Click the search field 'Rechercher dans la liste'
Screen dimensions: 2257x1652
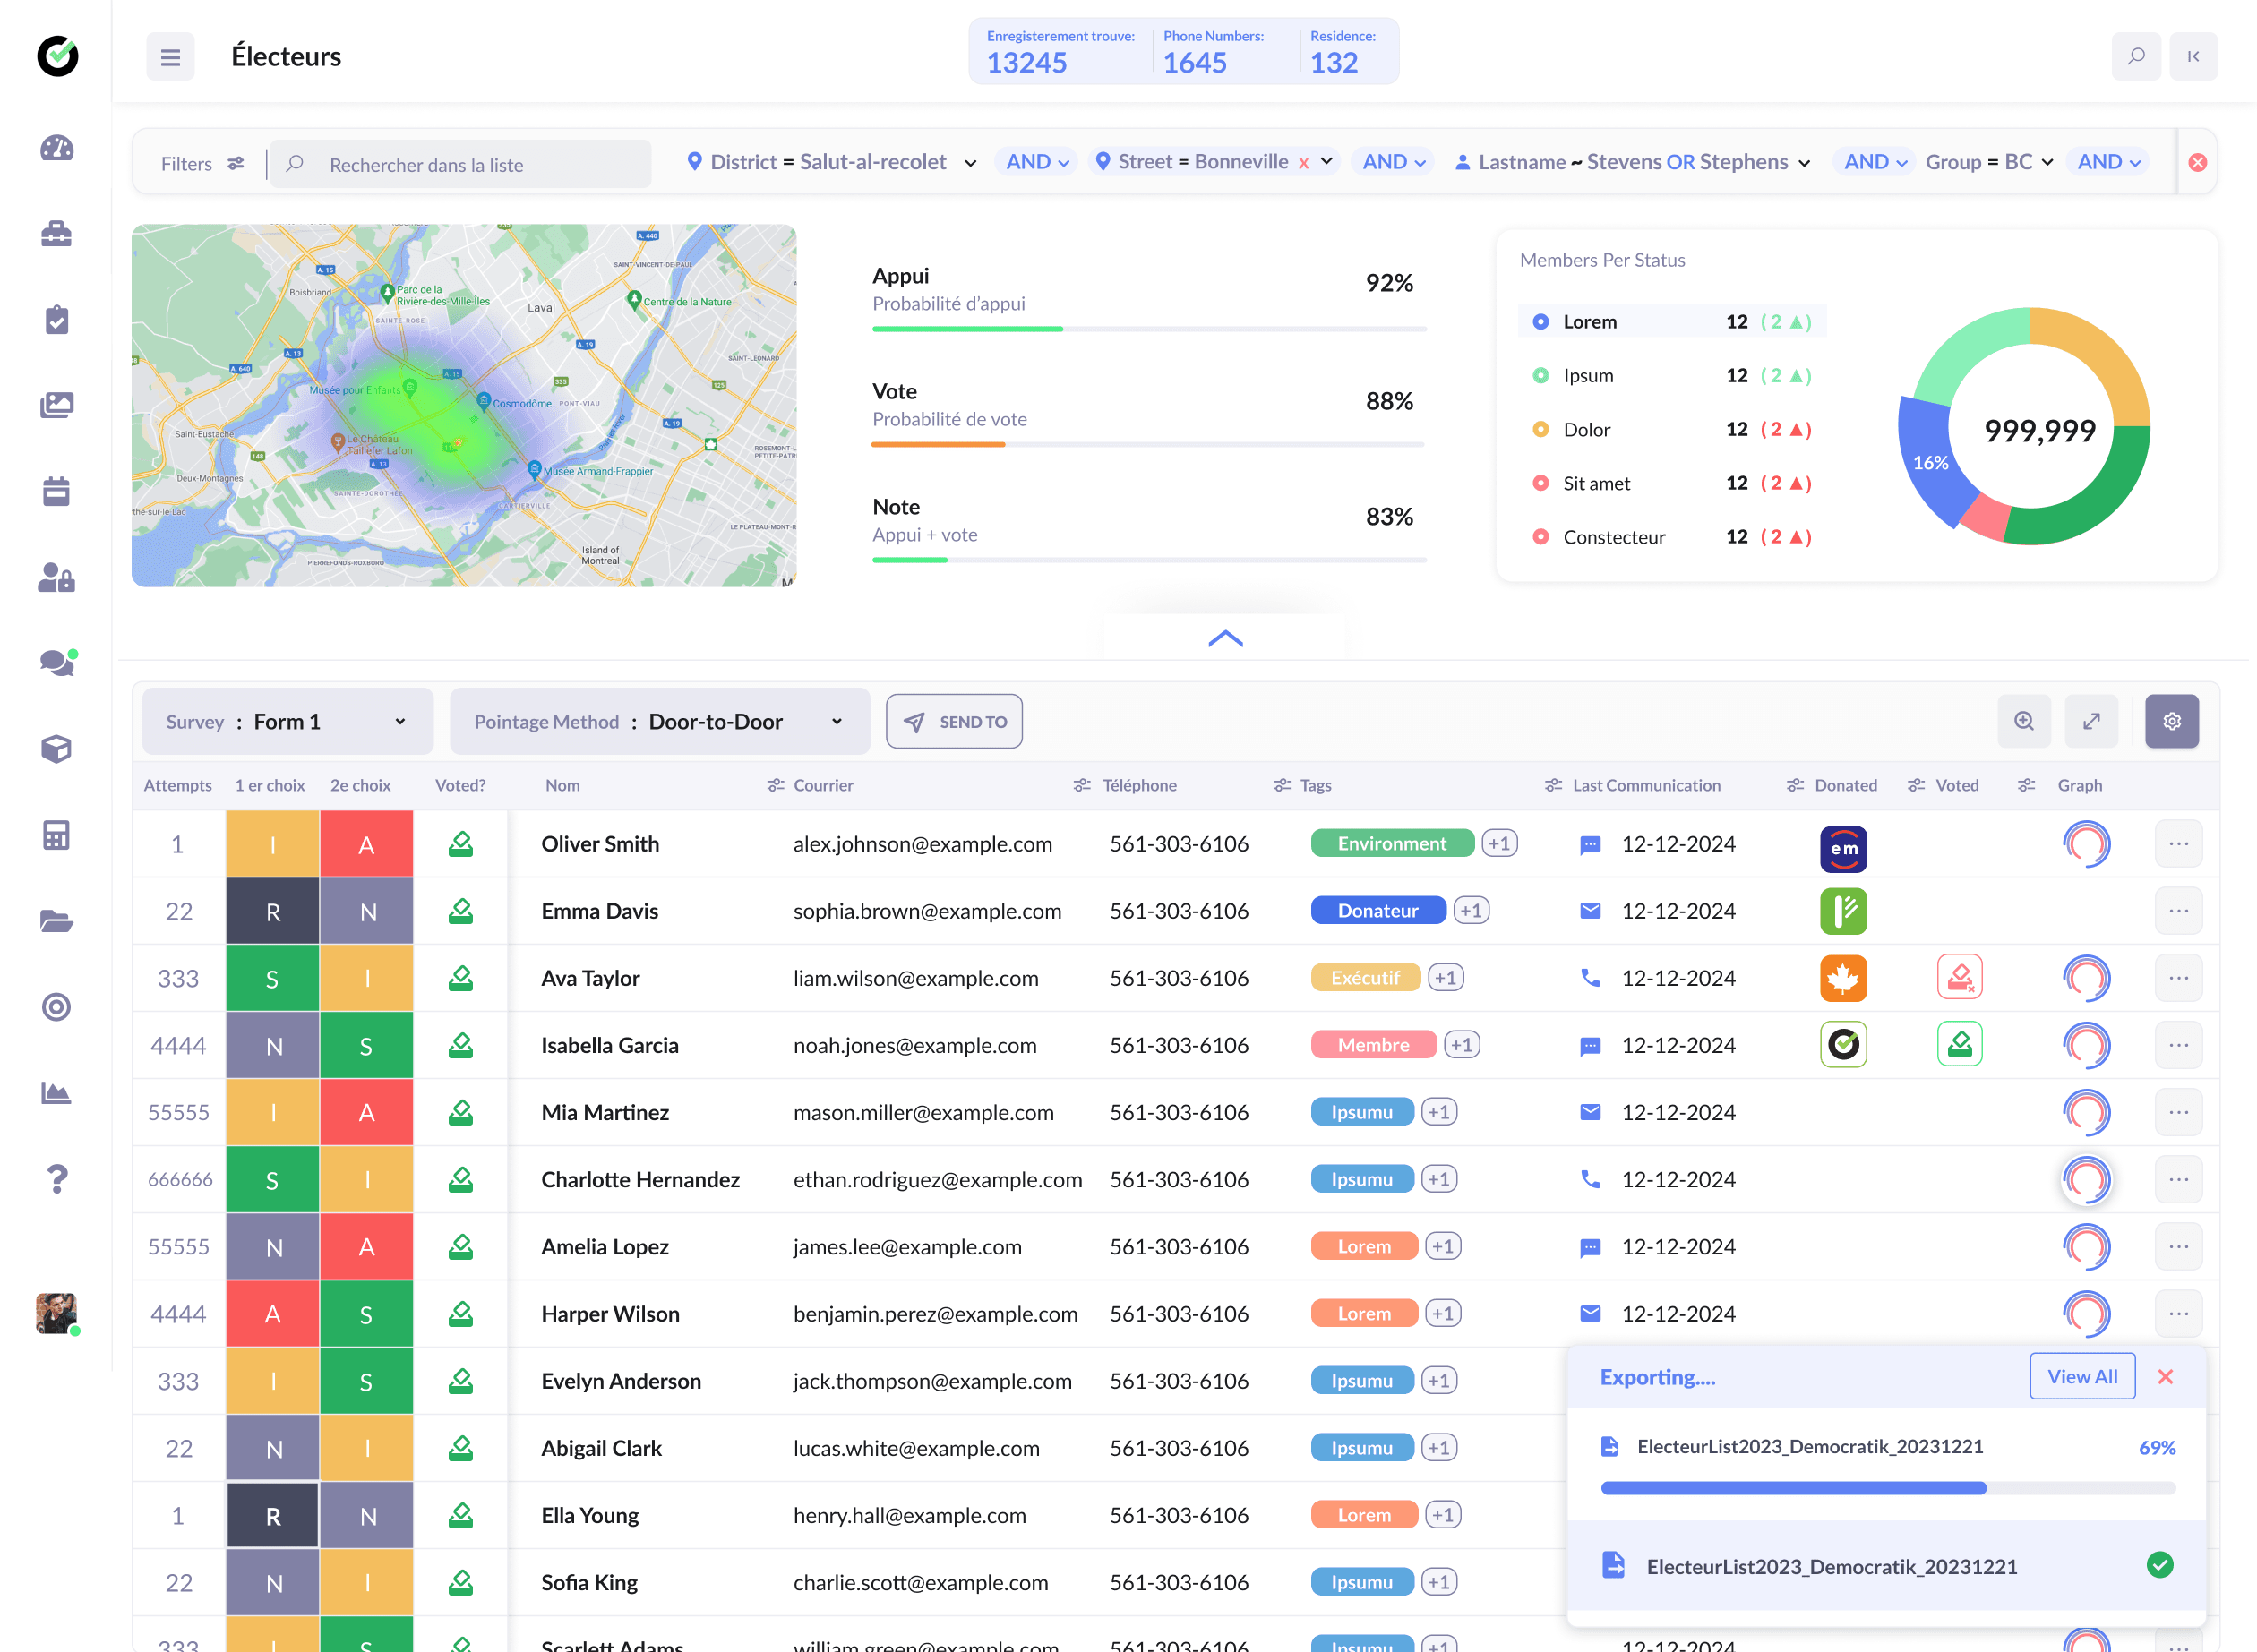click(461, 164)
